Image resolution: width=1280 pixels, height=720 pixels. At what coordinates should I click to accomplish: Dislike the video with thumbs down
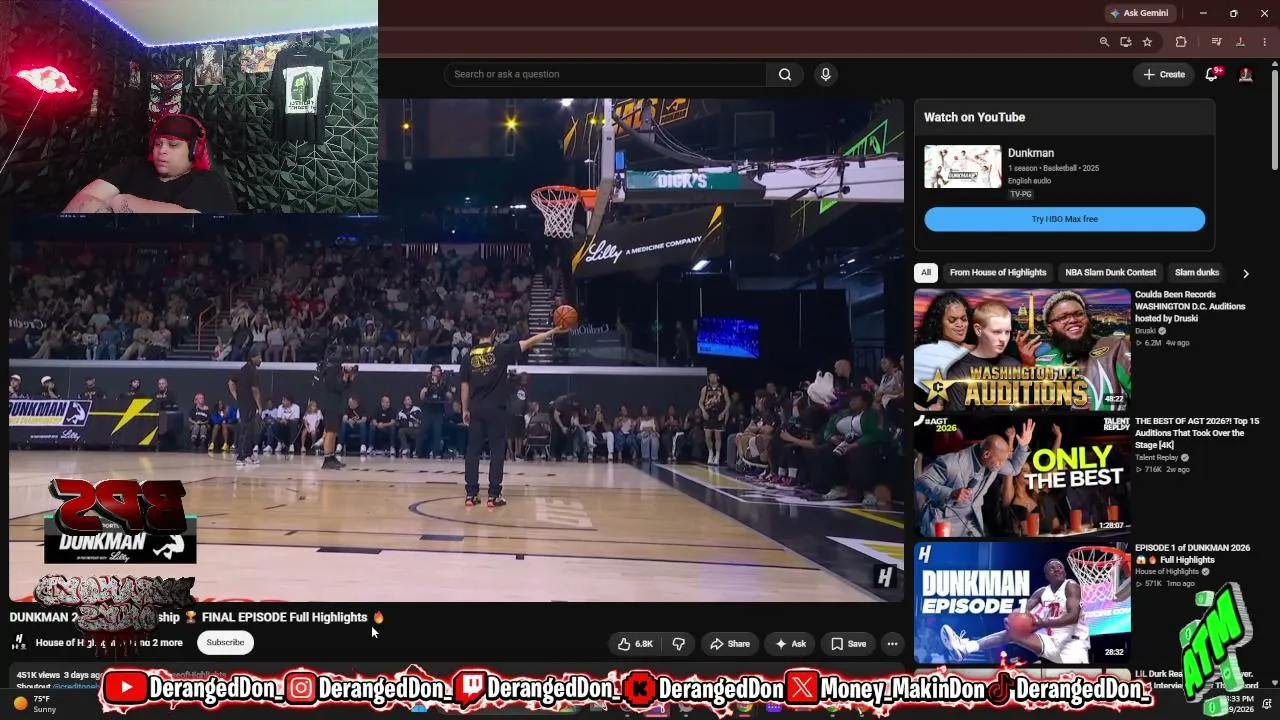(678, 644)
